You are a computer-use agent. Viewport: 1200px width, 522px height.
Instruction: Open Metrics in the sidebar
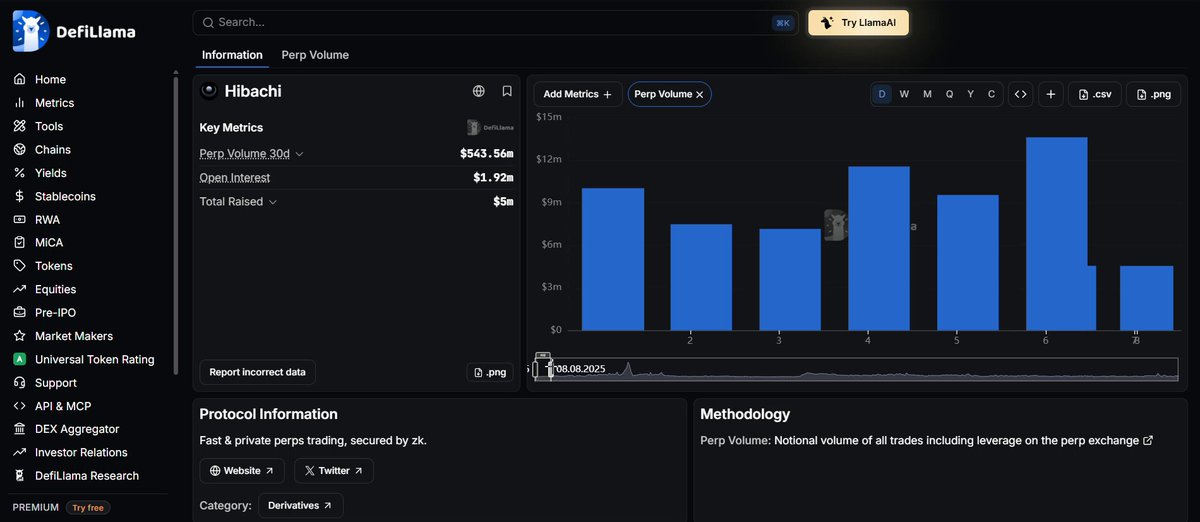(x=54, y=103)
